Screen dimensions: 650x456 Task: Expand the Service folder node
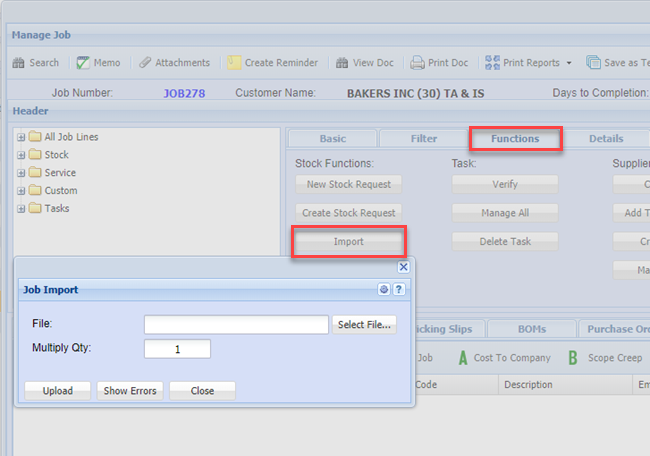(20, 173)
